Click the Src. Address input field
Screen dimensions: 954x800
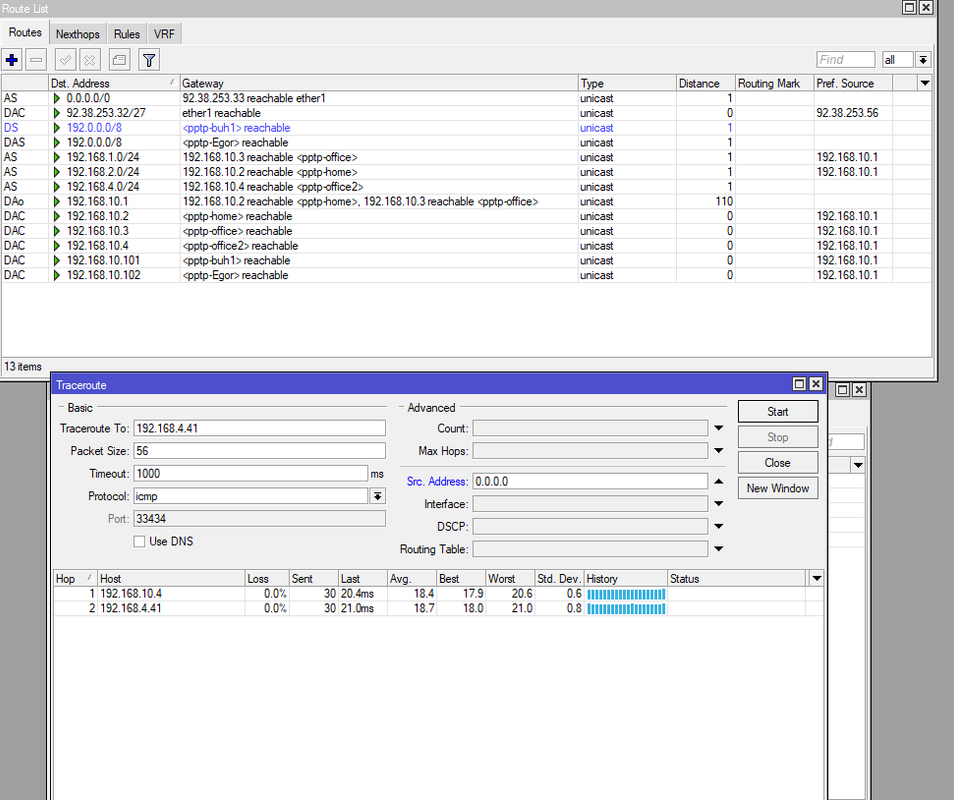[x=590, y=481]
